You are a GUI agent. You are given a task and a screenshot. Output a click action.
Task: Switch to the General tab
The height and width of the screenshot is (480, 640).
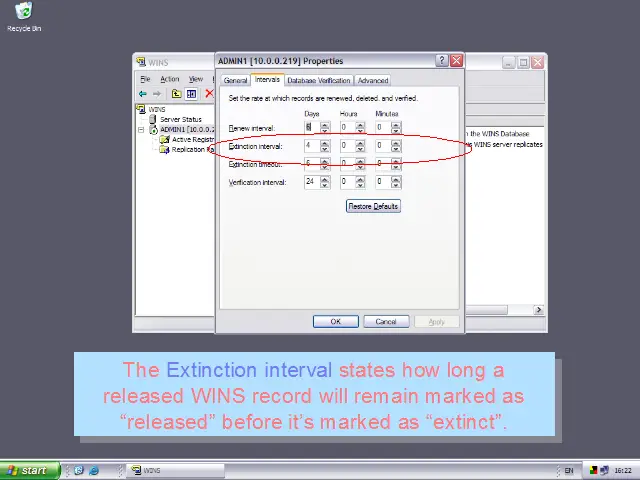coord(236,80)
